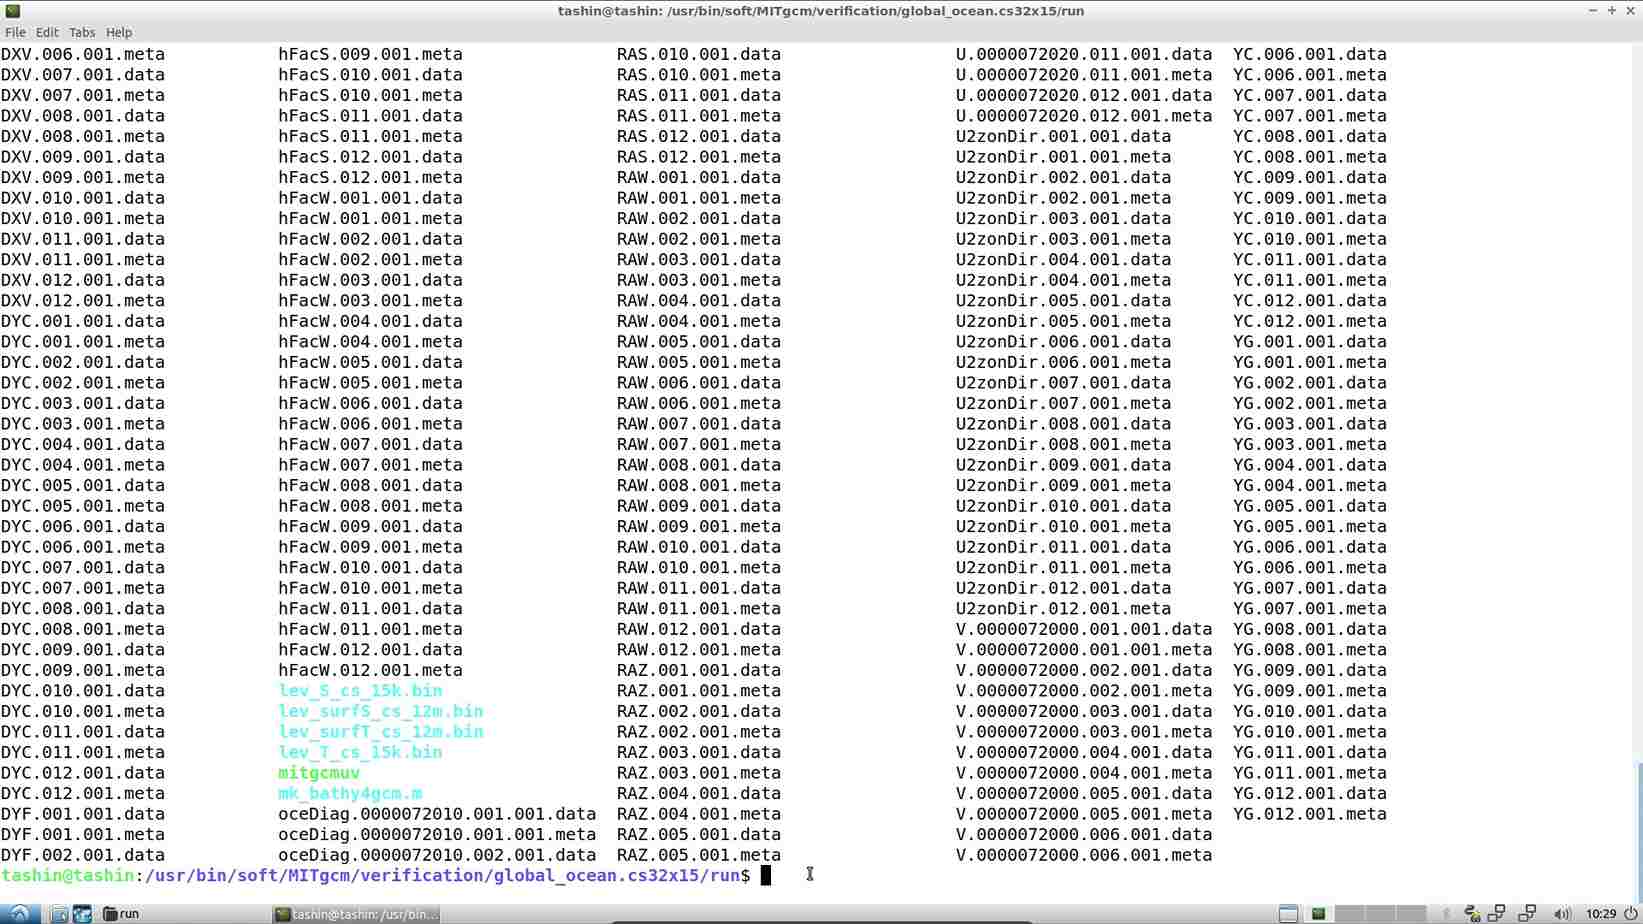Screen dimensions: 1643x924
Task: Click the show desktop icon in panel
Action: [1288, 913]
